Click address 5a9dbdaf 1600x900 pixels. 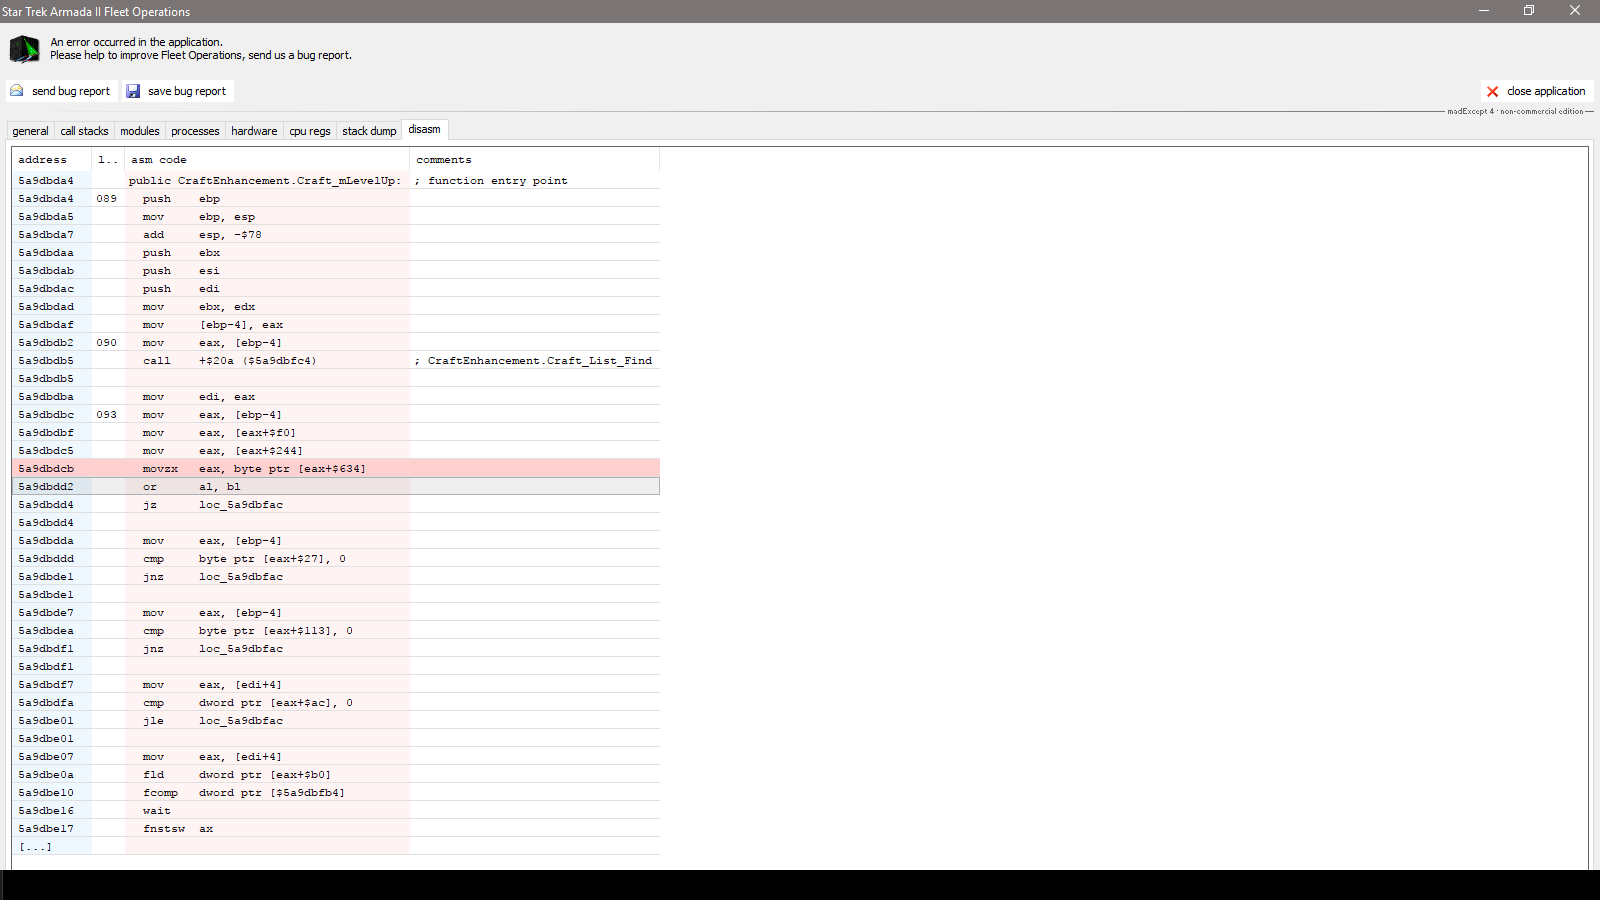[46, 325]
